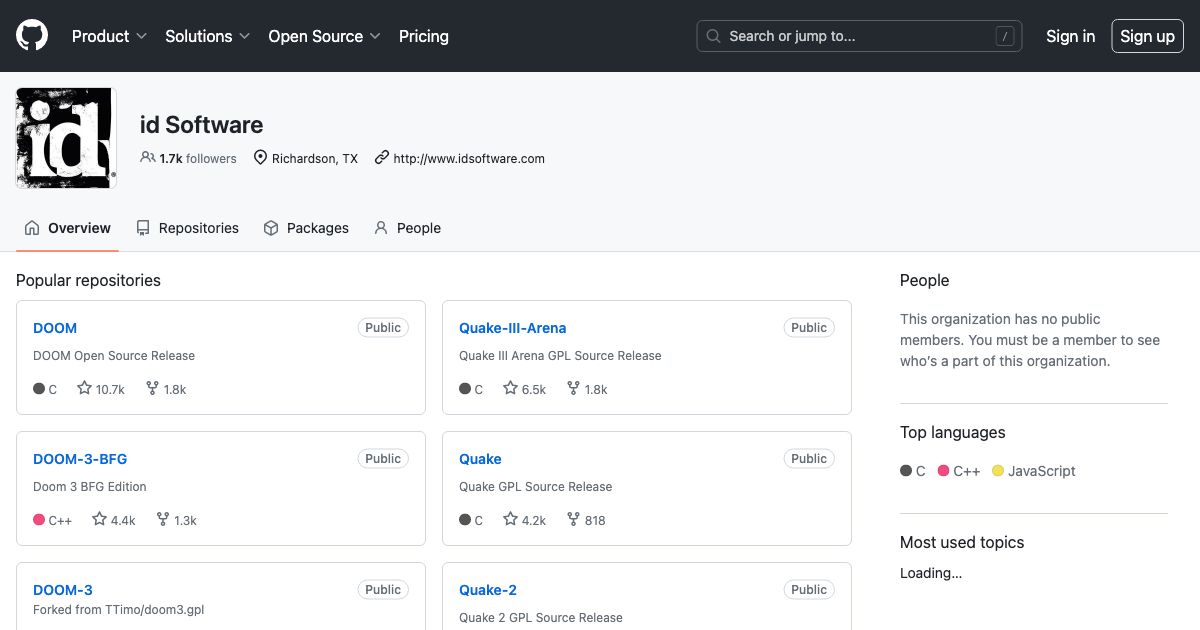Click the followers people icon
Image resolution: width=1200 pixels, height=630 pixels.
click(x=152, y=158)
